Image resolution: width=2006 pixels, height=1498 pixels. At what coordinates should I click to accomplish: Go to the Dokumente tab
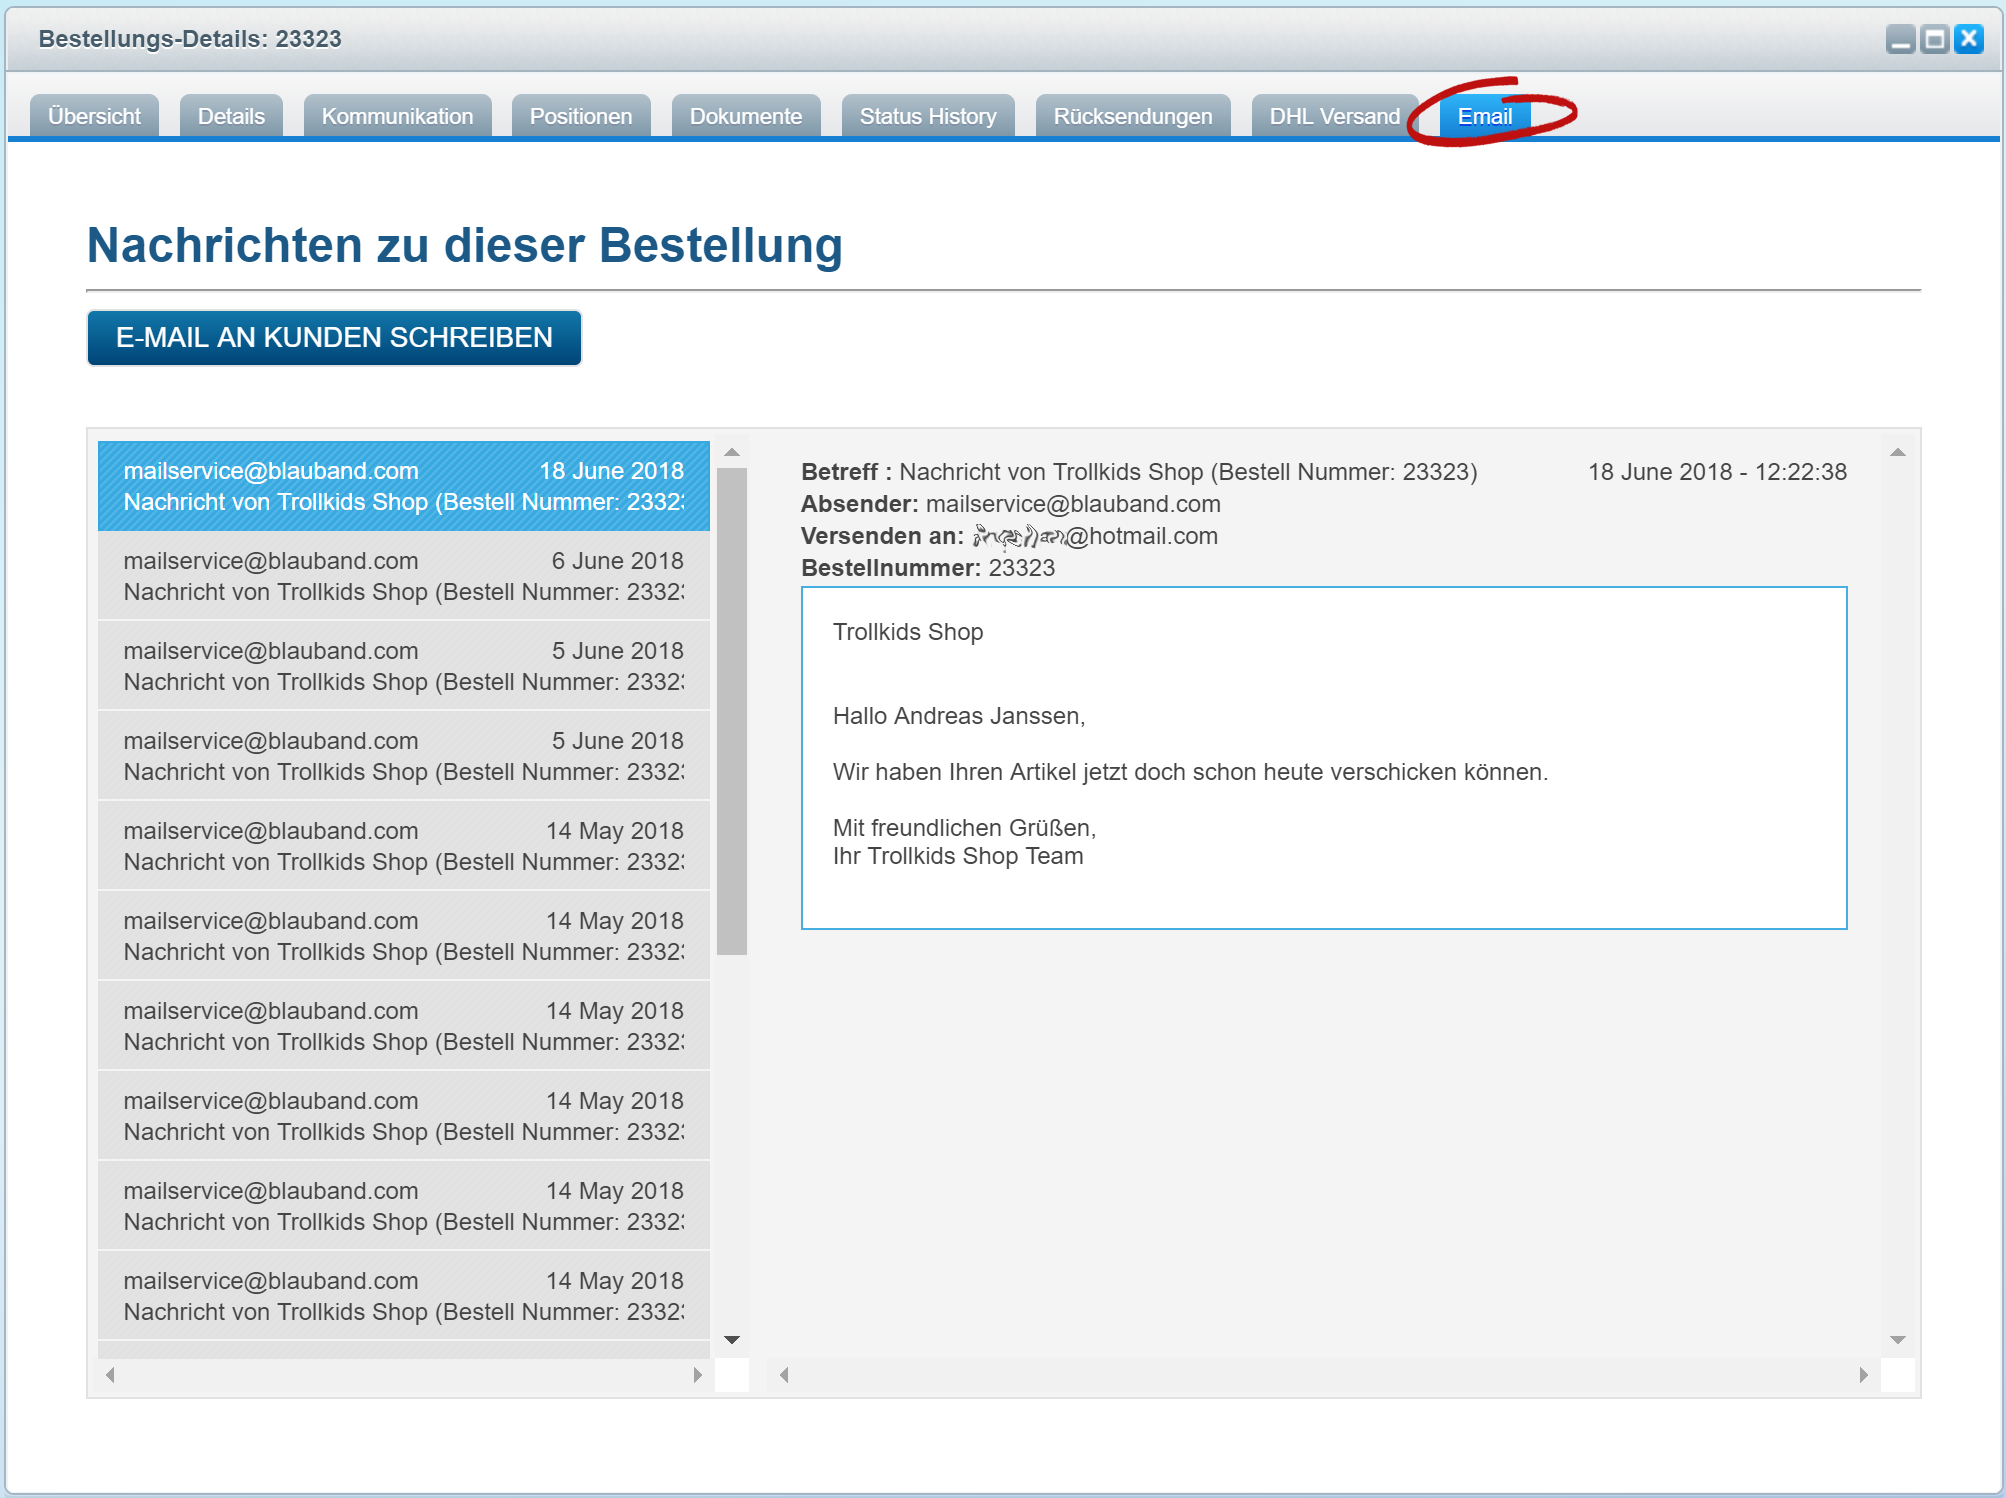pyautogui.click(x=746, y=116)
